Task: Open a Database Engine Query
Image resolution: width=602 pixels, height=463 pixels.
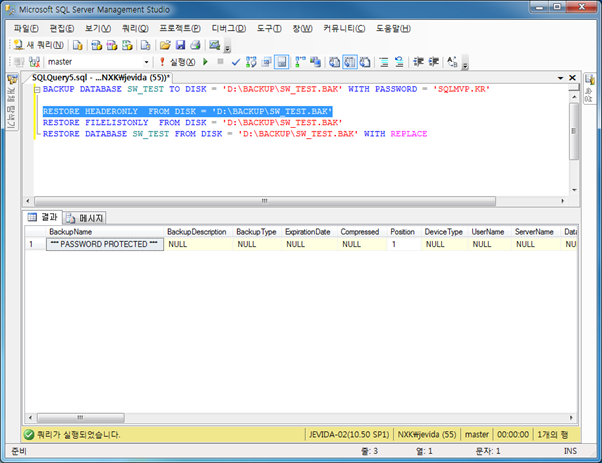Action: [78, 45]
